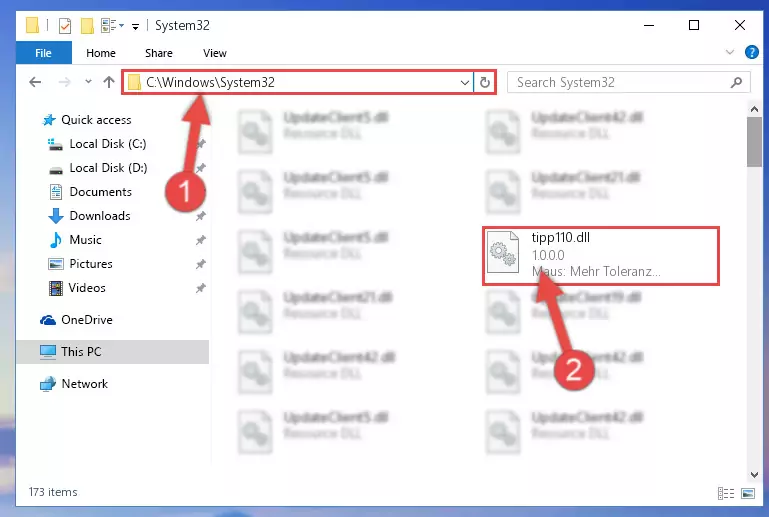Open Local Disk (C:) in sidebar
The height and width of the screenshot is (517, 769).
coord(107,144)
